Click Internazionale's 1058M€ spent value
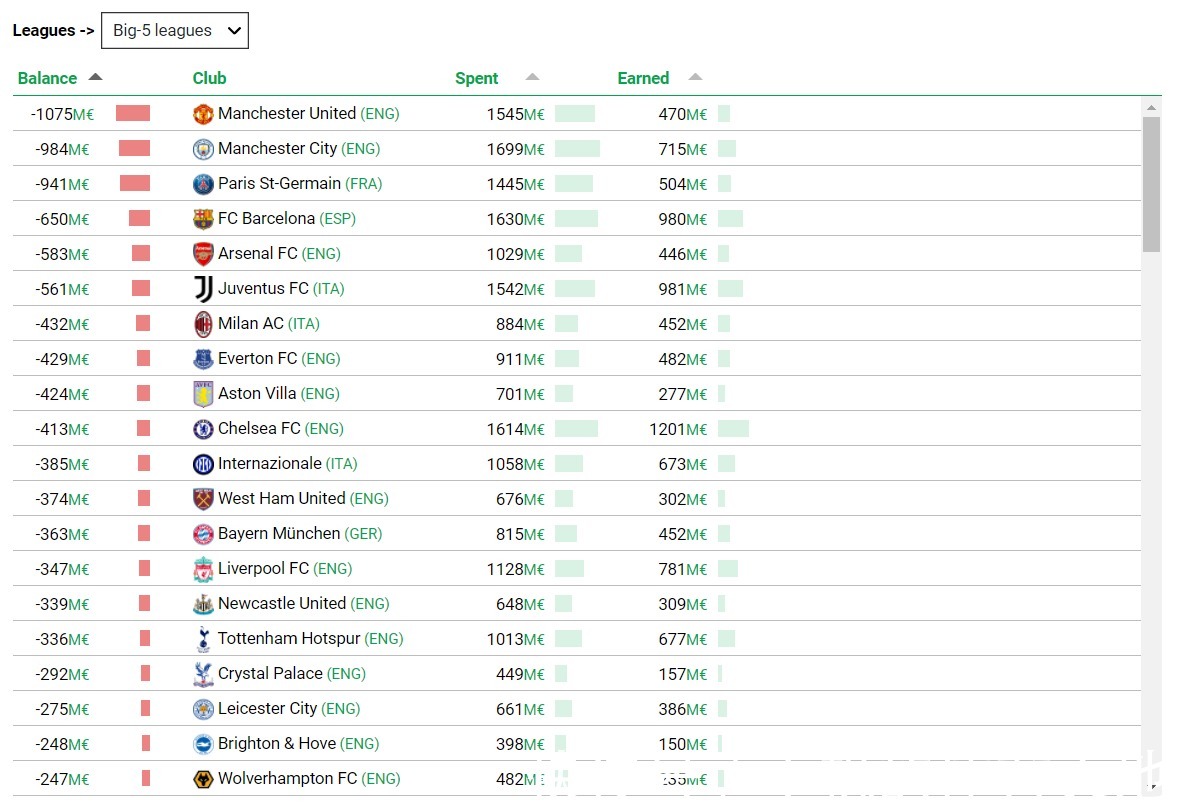The width and height of the screenshot is (1177, 811). 516,464
